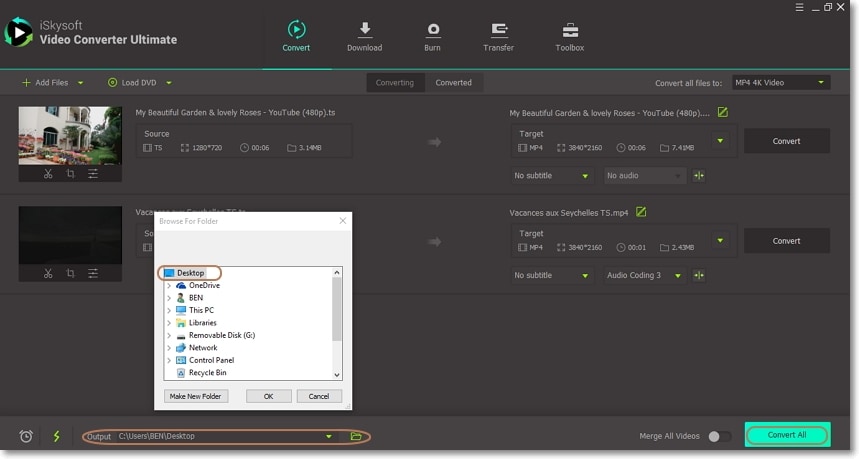
Task: Toggle the Merge All Videos switch
Action: [x=719, y=437]
